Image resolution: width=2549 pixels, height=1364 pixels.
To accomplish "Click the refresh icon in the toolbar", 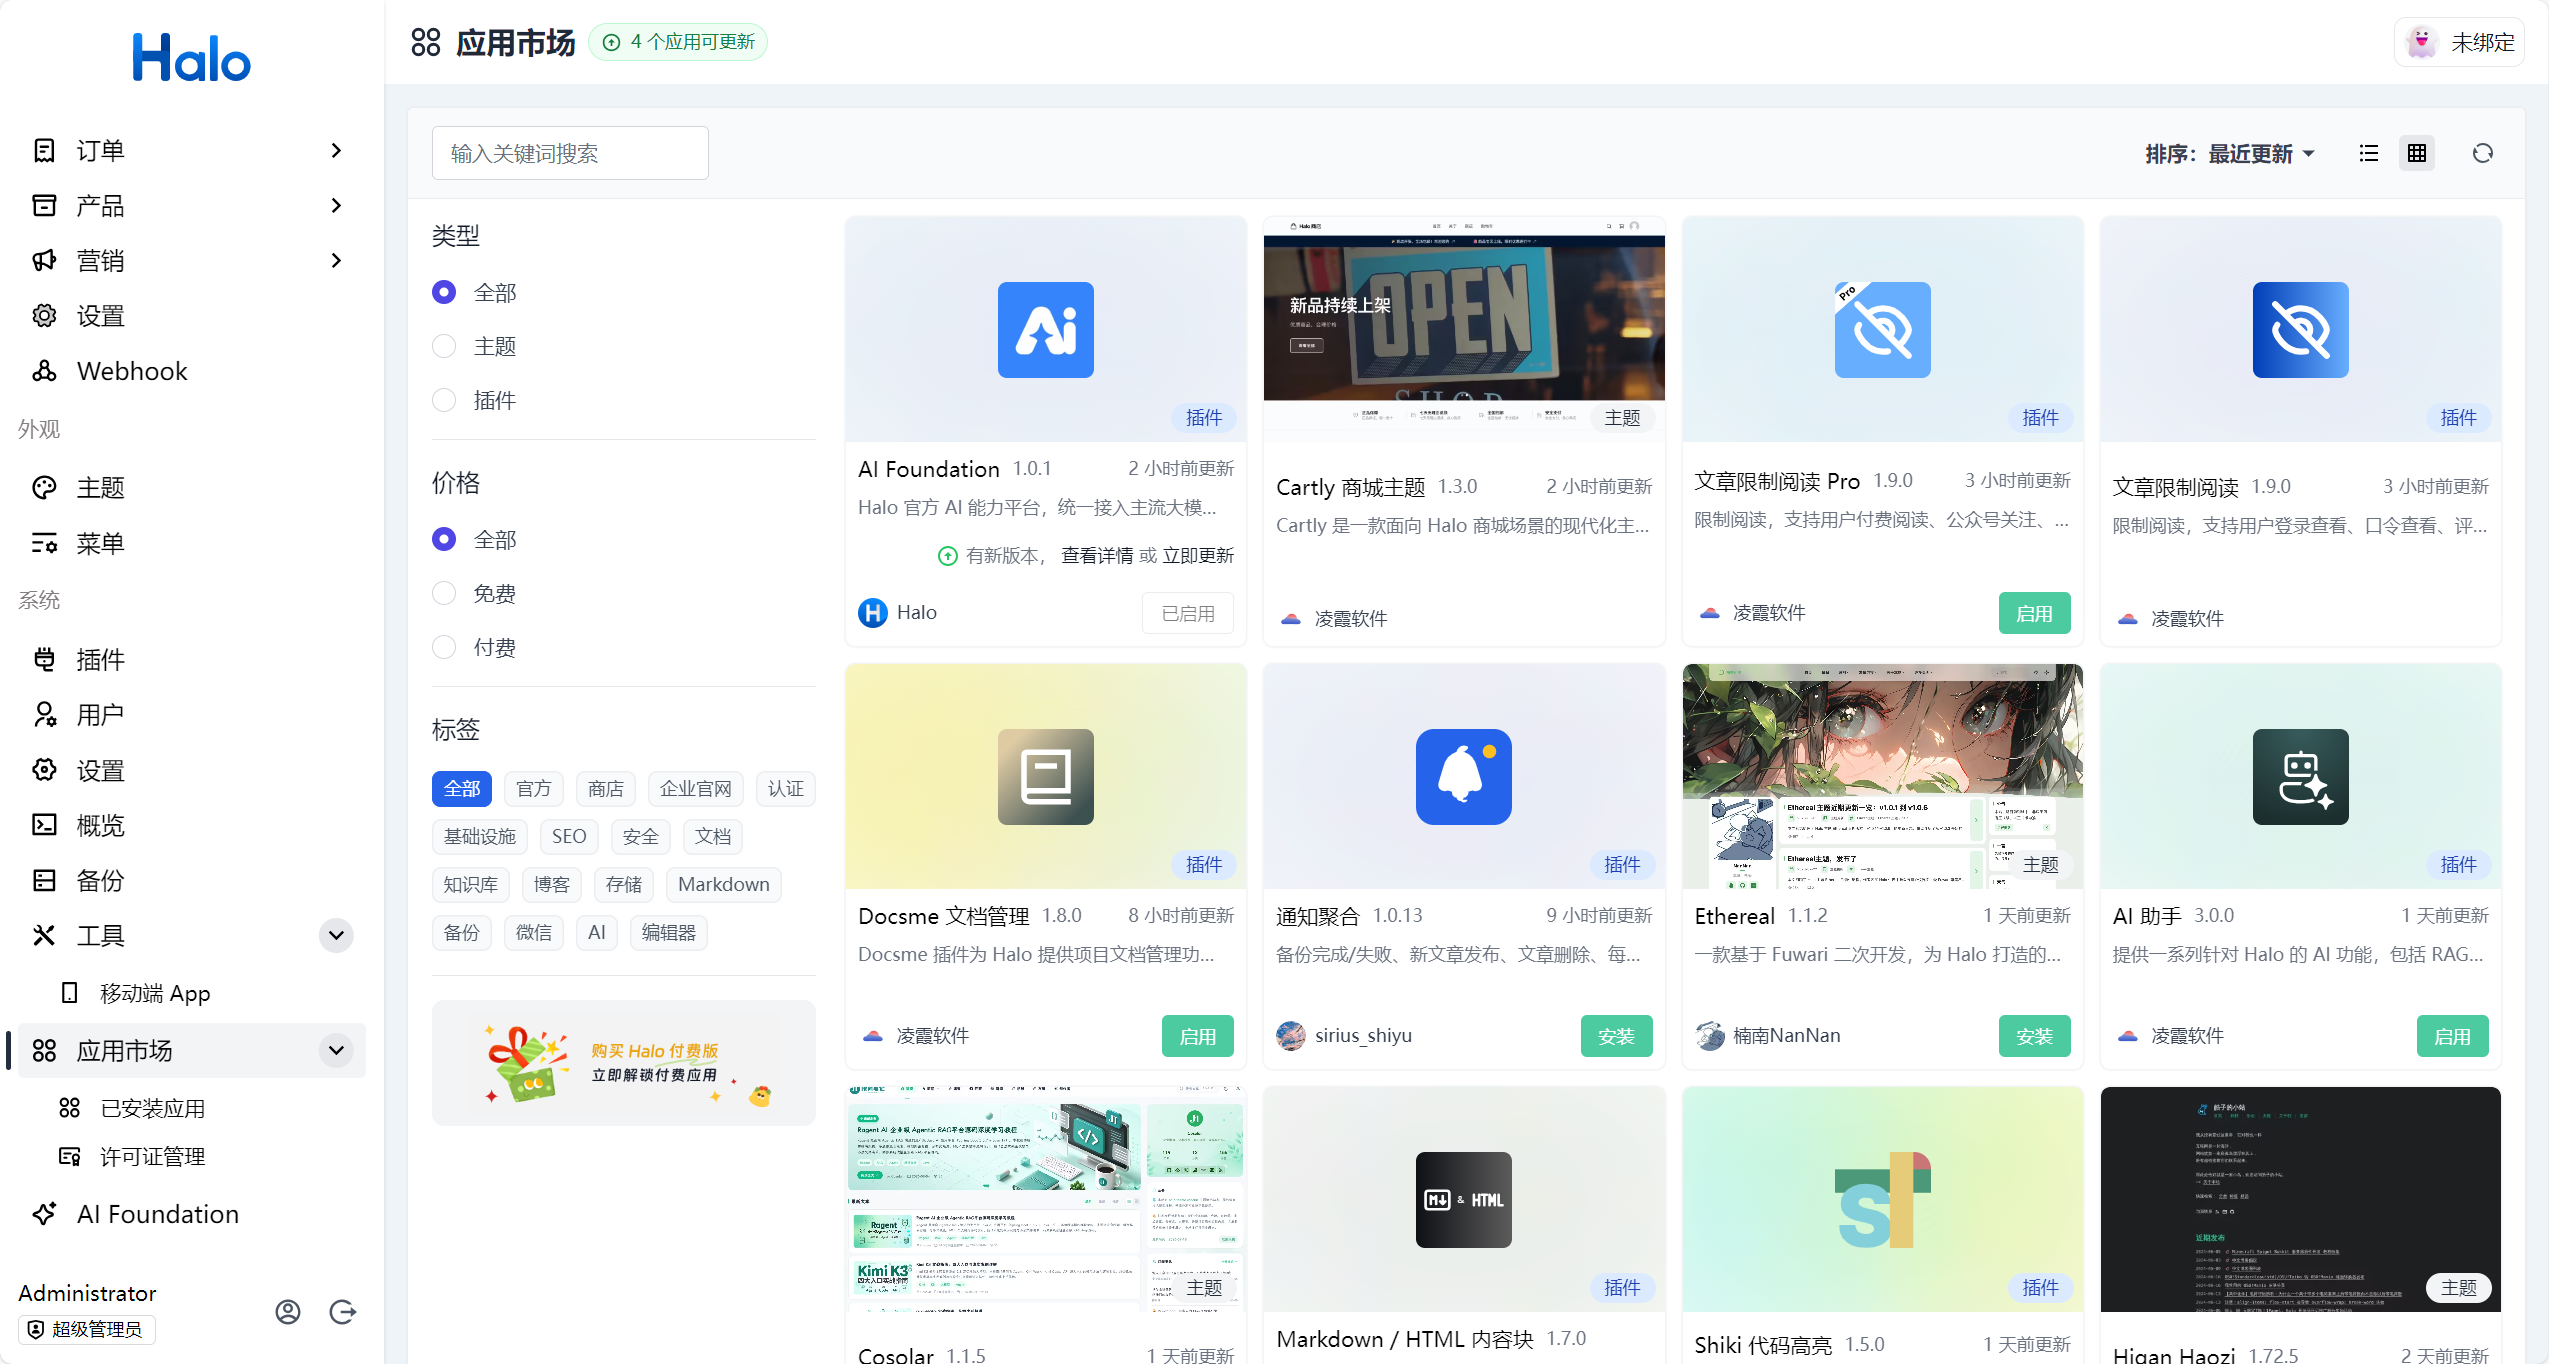I will tap(2483, 153).
